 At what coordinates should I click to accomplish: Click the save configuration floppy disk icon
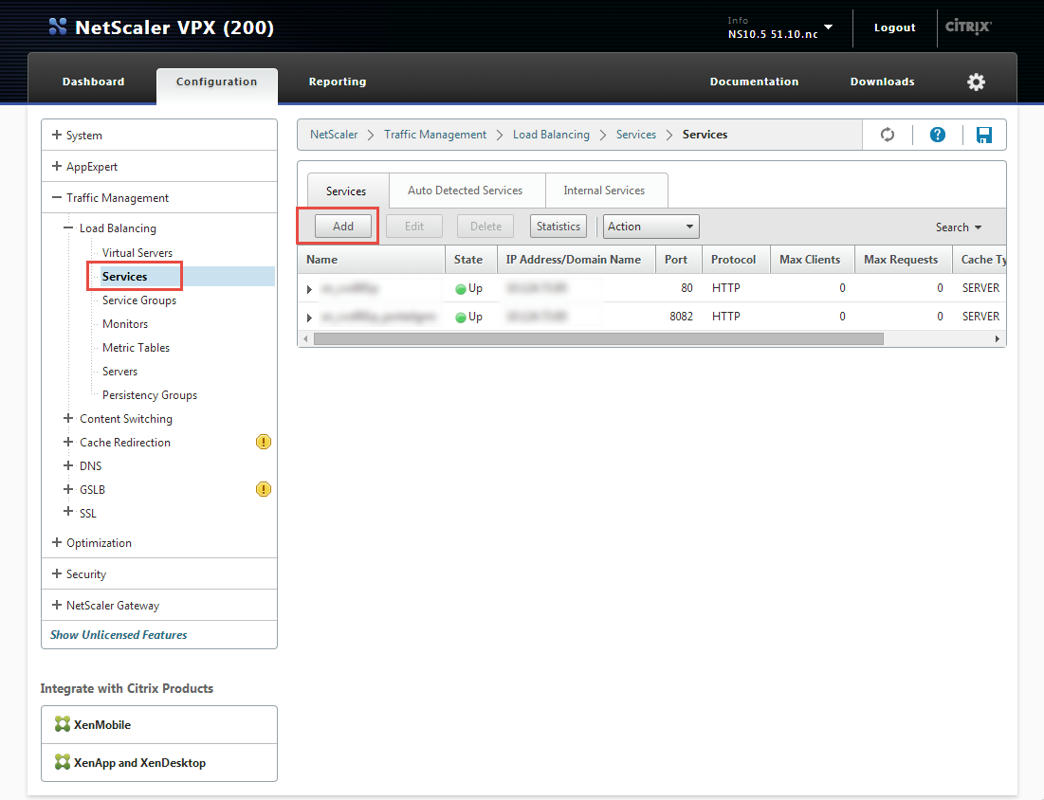(984, 135)
